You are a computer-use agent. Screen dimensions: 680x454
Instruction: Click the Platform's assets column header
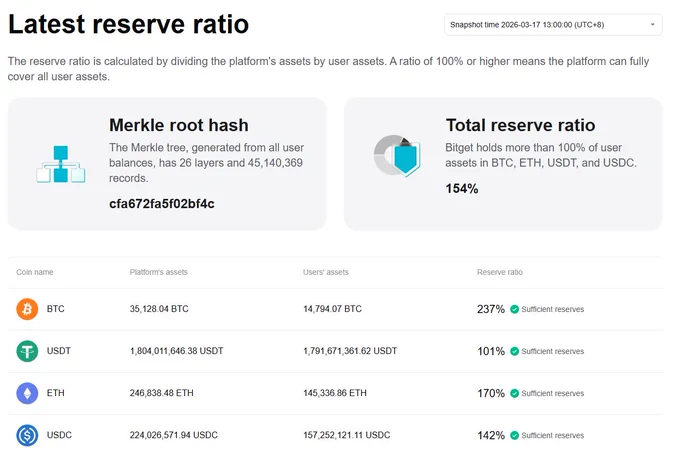pyautogui.click(x=159, y=272)
